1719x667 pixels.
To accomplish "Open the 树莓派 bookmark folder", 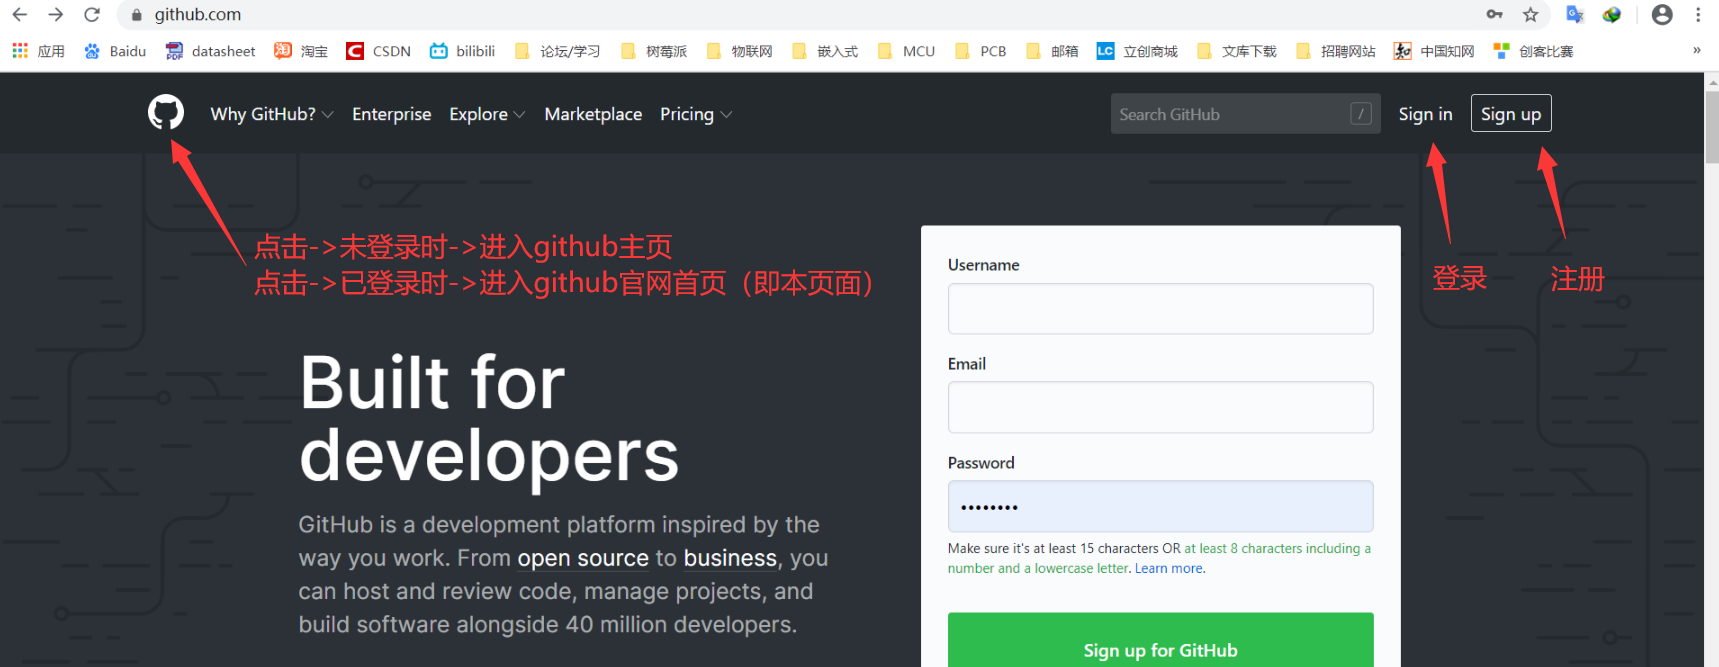I will pyautogui.click(x=654, y=51).
